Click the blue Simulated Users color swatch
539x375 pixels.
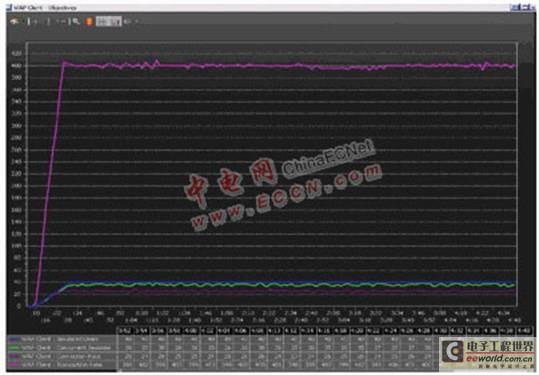(x=14, y=339)
